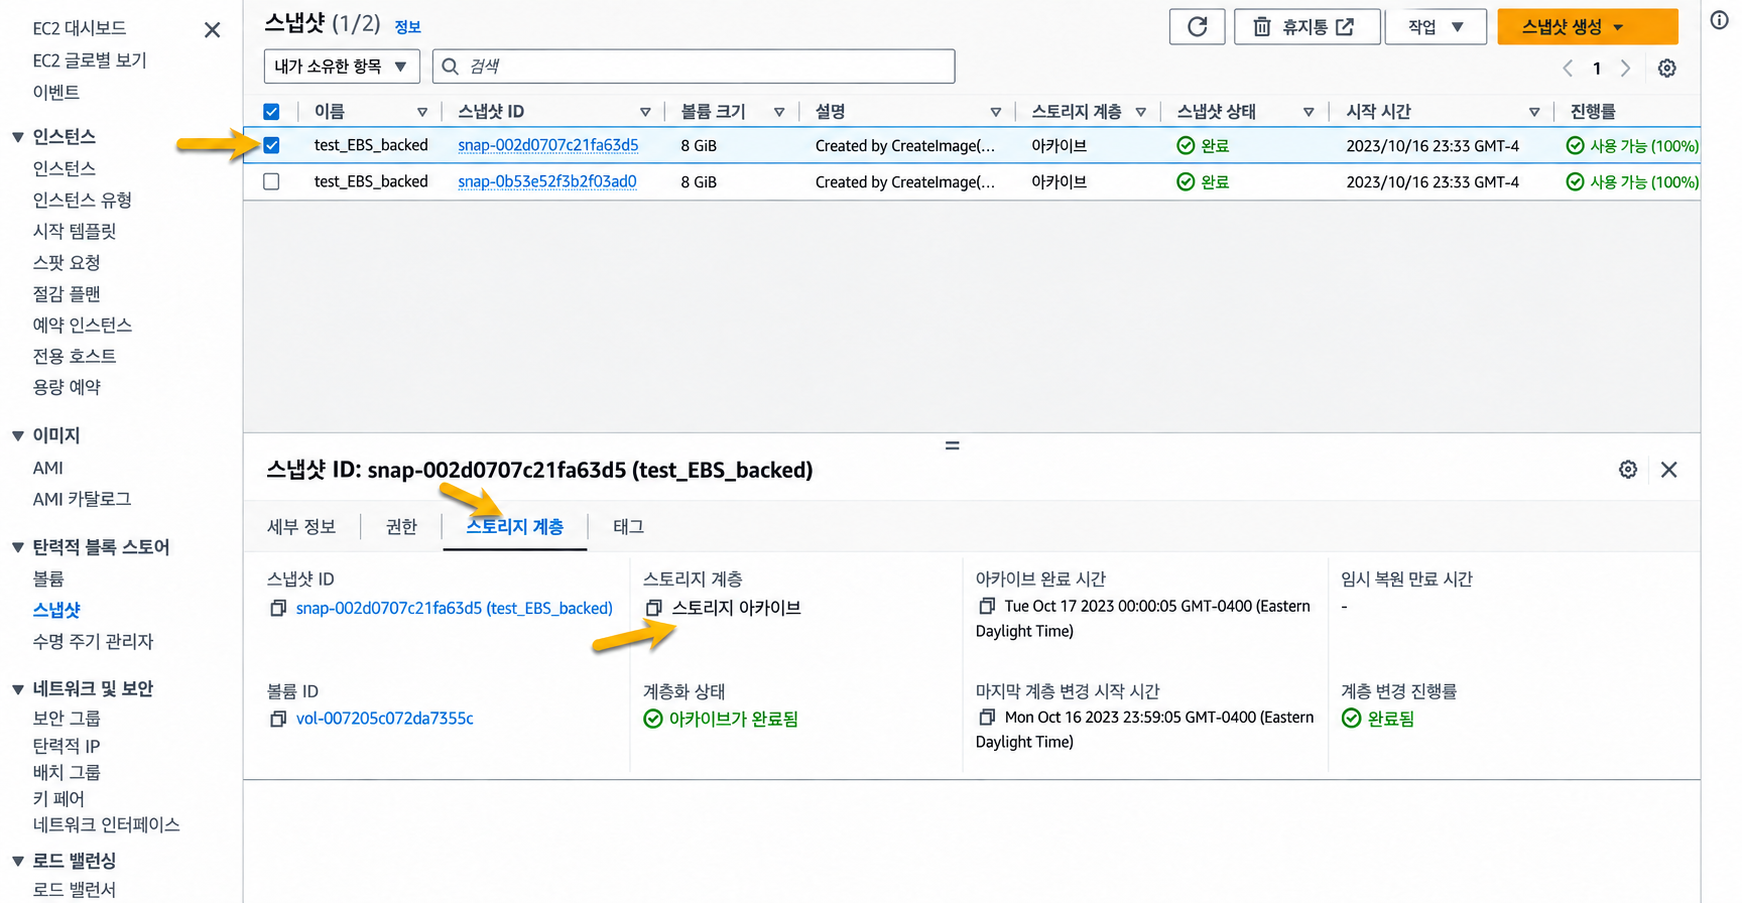
Task: Collapse the 탄력적 블록 스토어 section
Action: (18, 548)
